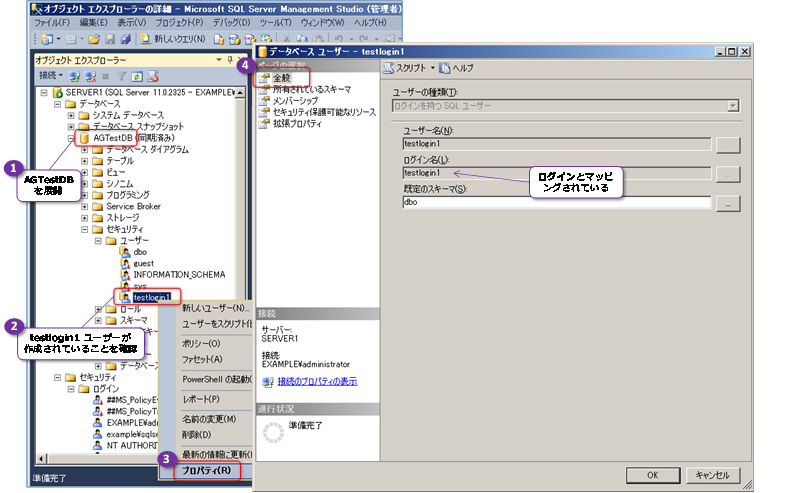This screenshot has height=493, width=800.
Task: Open the 編集(E) menu
Action: (93, 22)
